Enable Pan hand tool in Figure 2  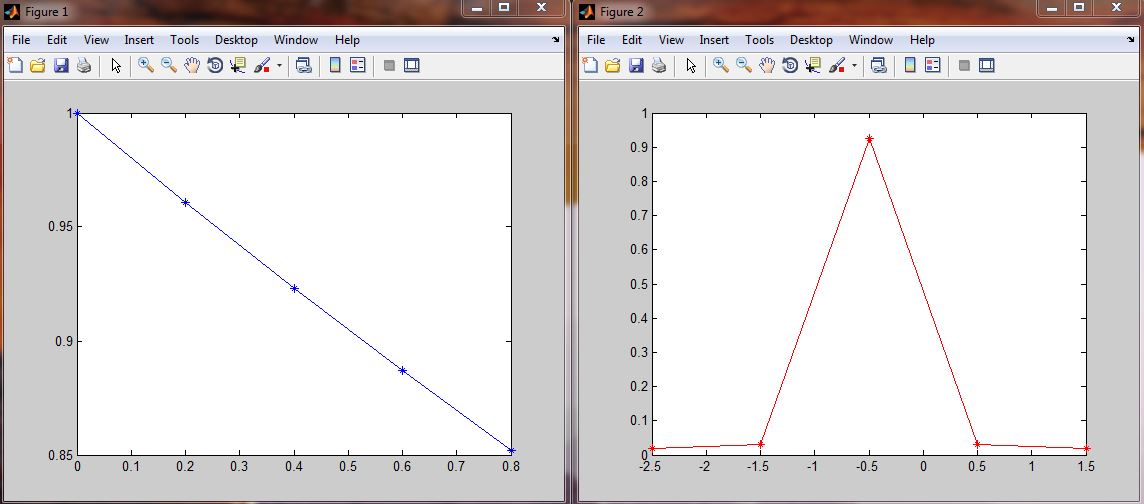tap(767, 65)
